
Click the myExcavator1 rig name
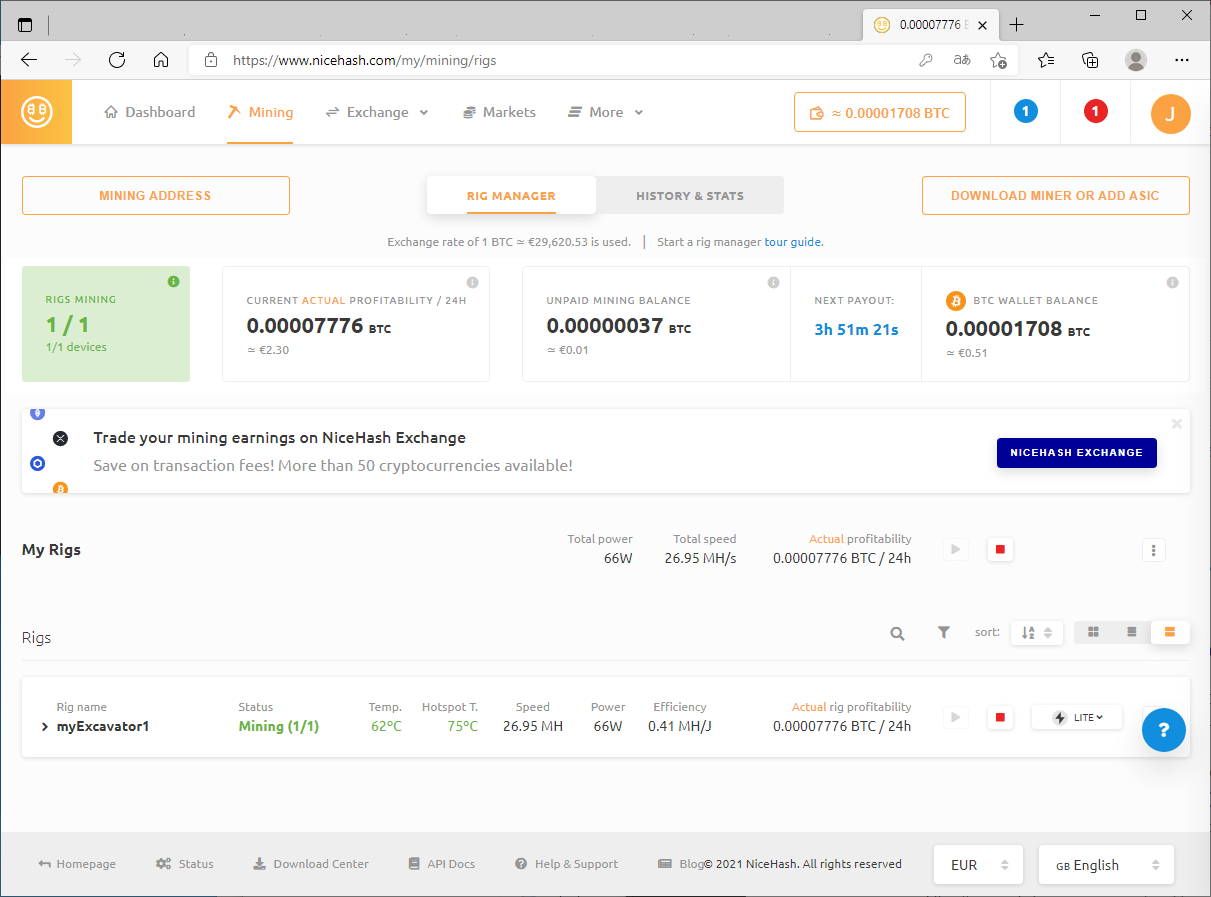[x=103, y=727]
